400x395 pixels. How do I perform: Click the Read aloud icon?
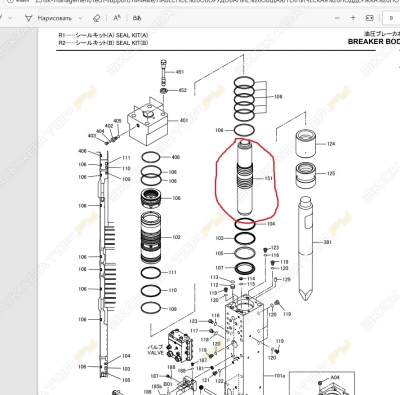coord(117,18)
